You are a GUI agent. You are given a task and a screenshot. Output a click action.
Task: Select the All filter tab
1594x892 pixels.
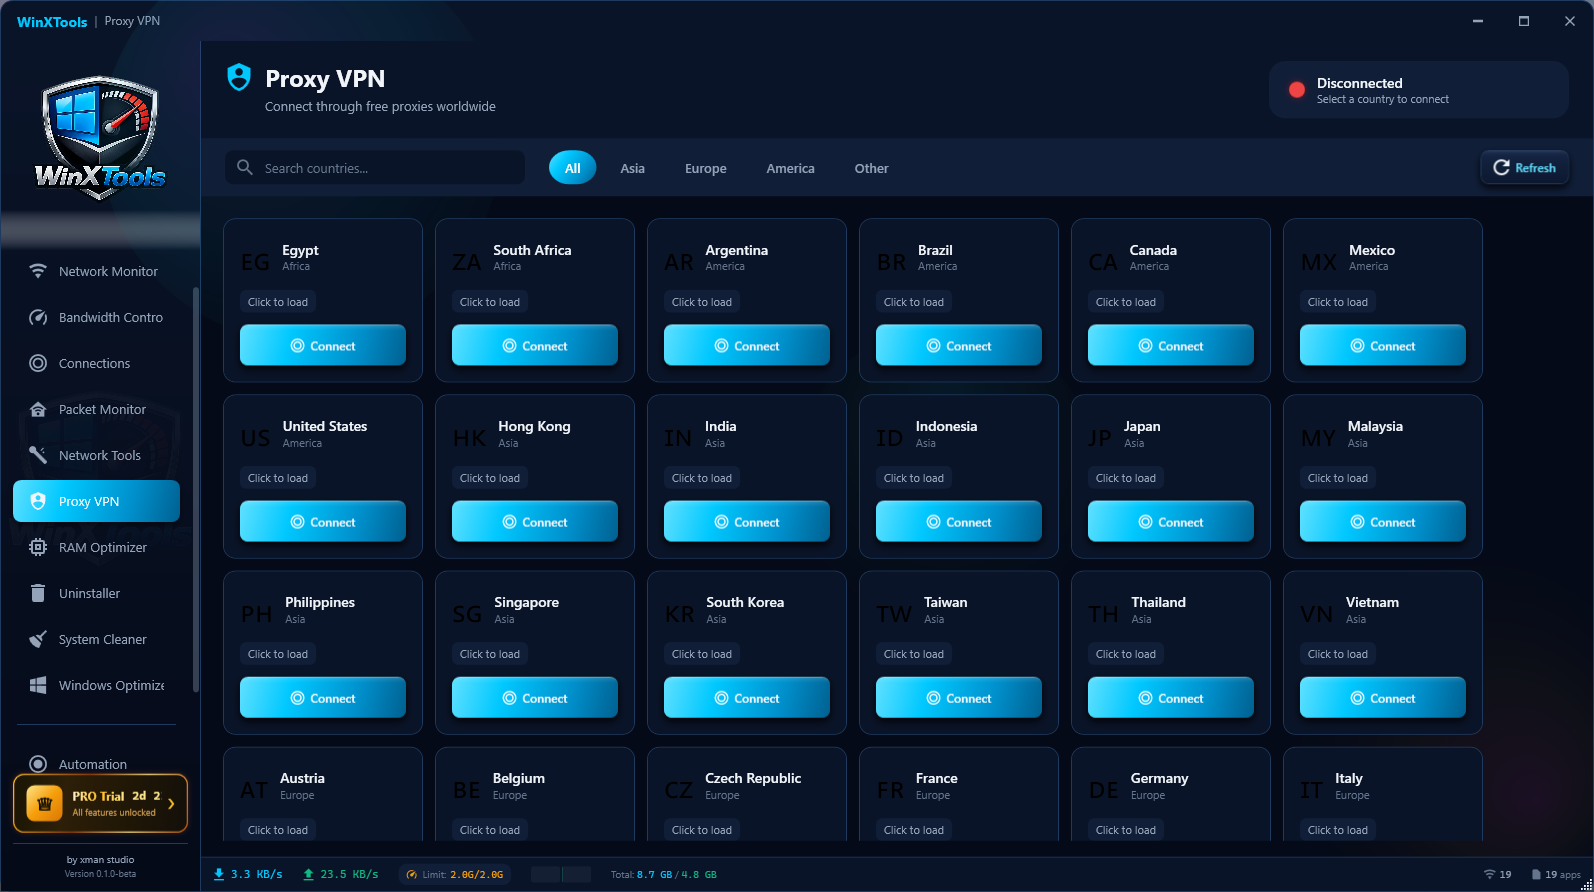click(572, 168)
